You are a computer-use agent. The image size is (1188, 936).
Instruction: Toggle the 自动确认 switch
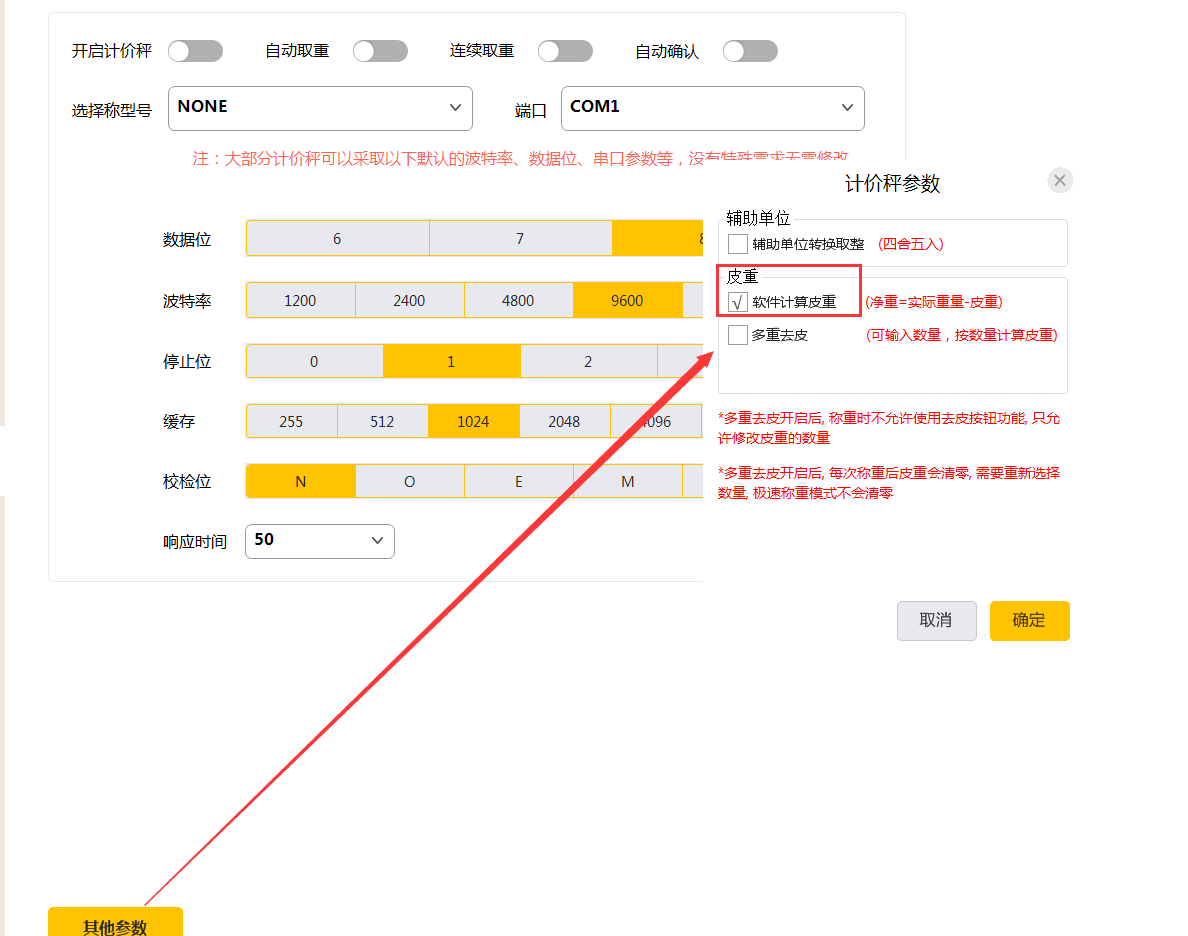(750, 51)
